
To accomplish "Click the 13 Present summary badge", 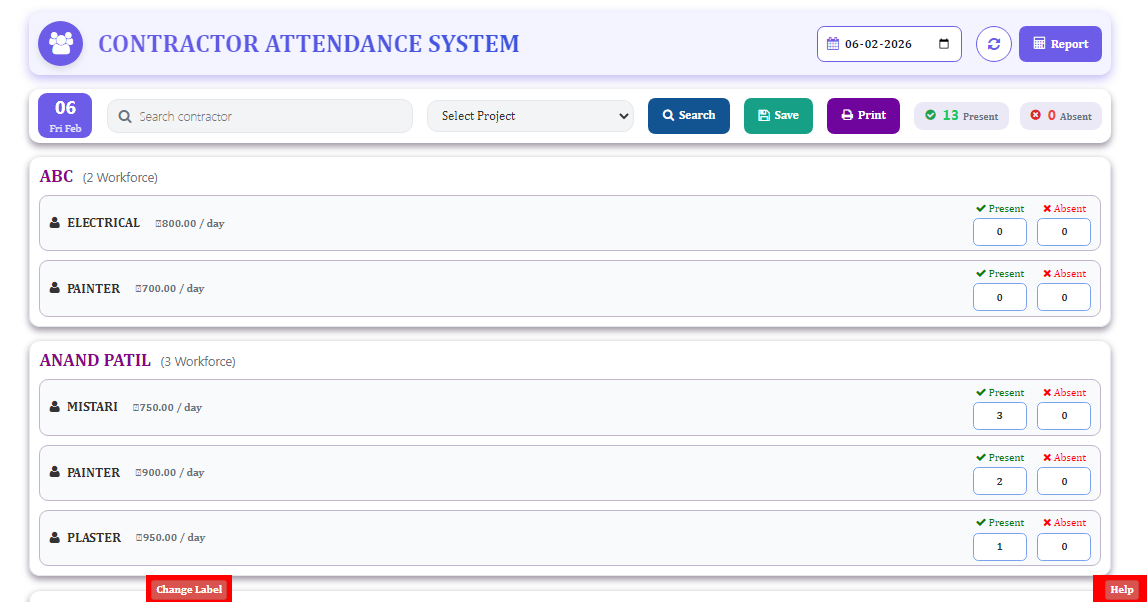I will pyautogui.click(x=961, y=116).
